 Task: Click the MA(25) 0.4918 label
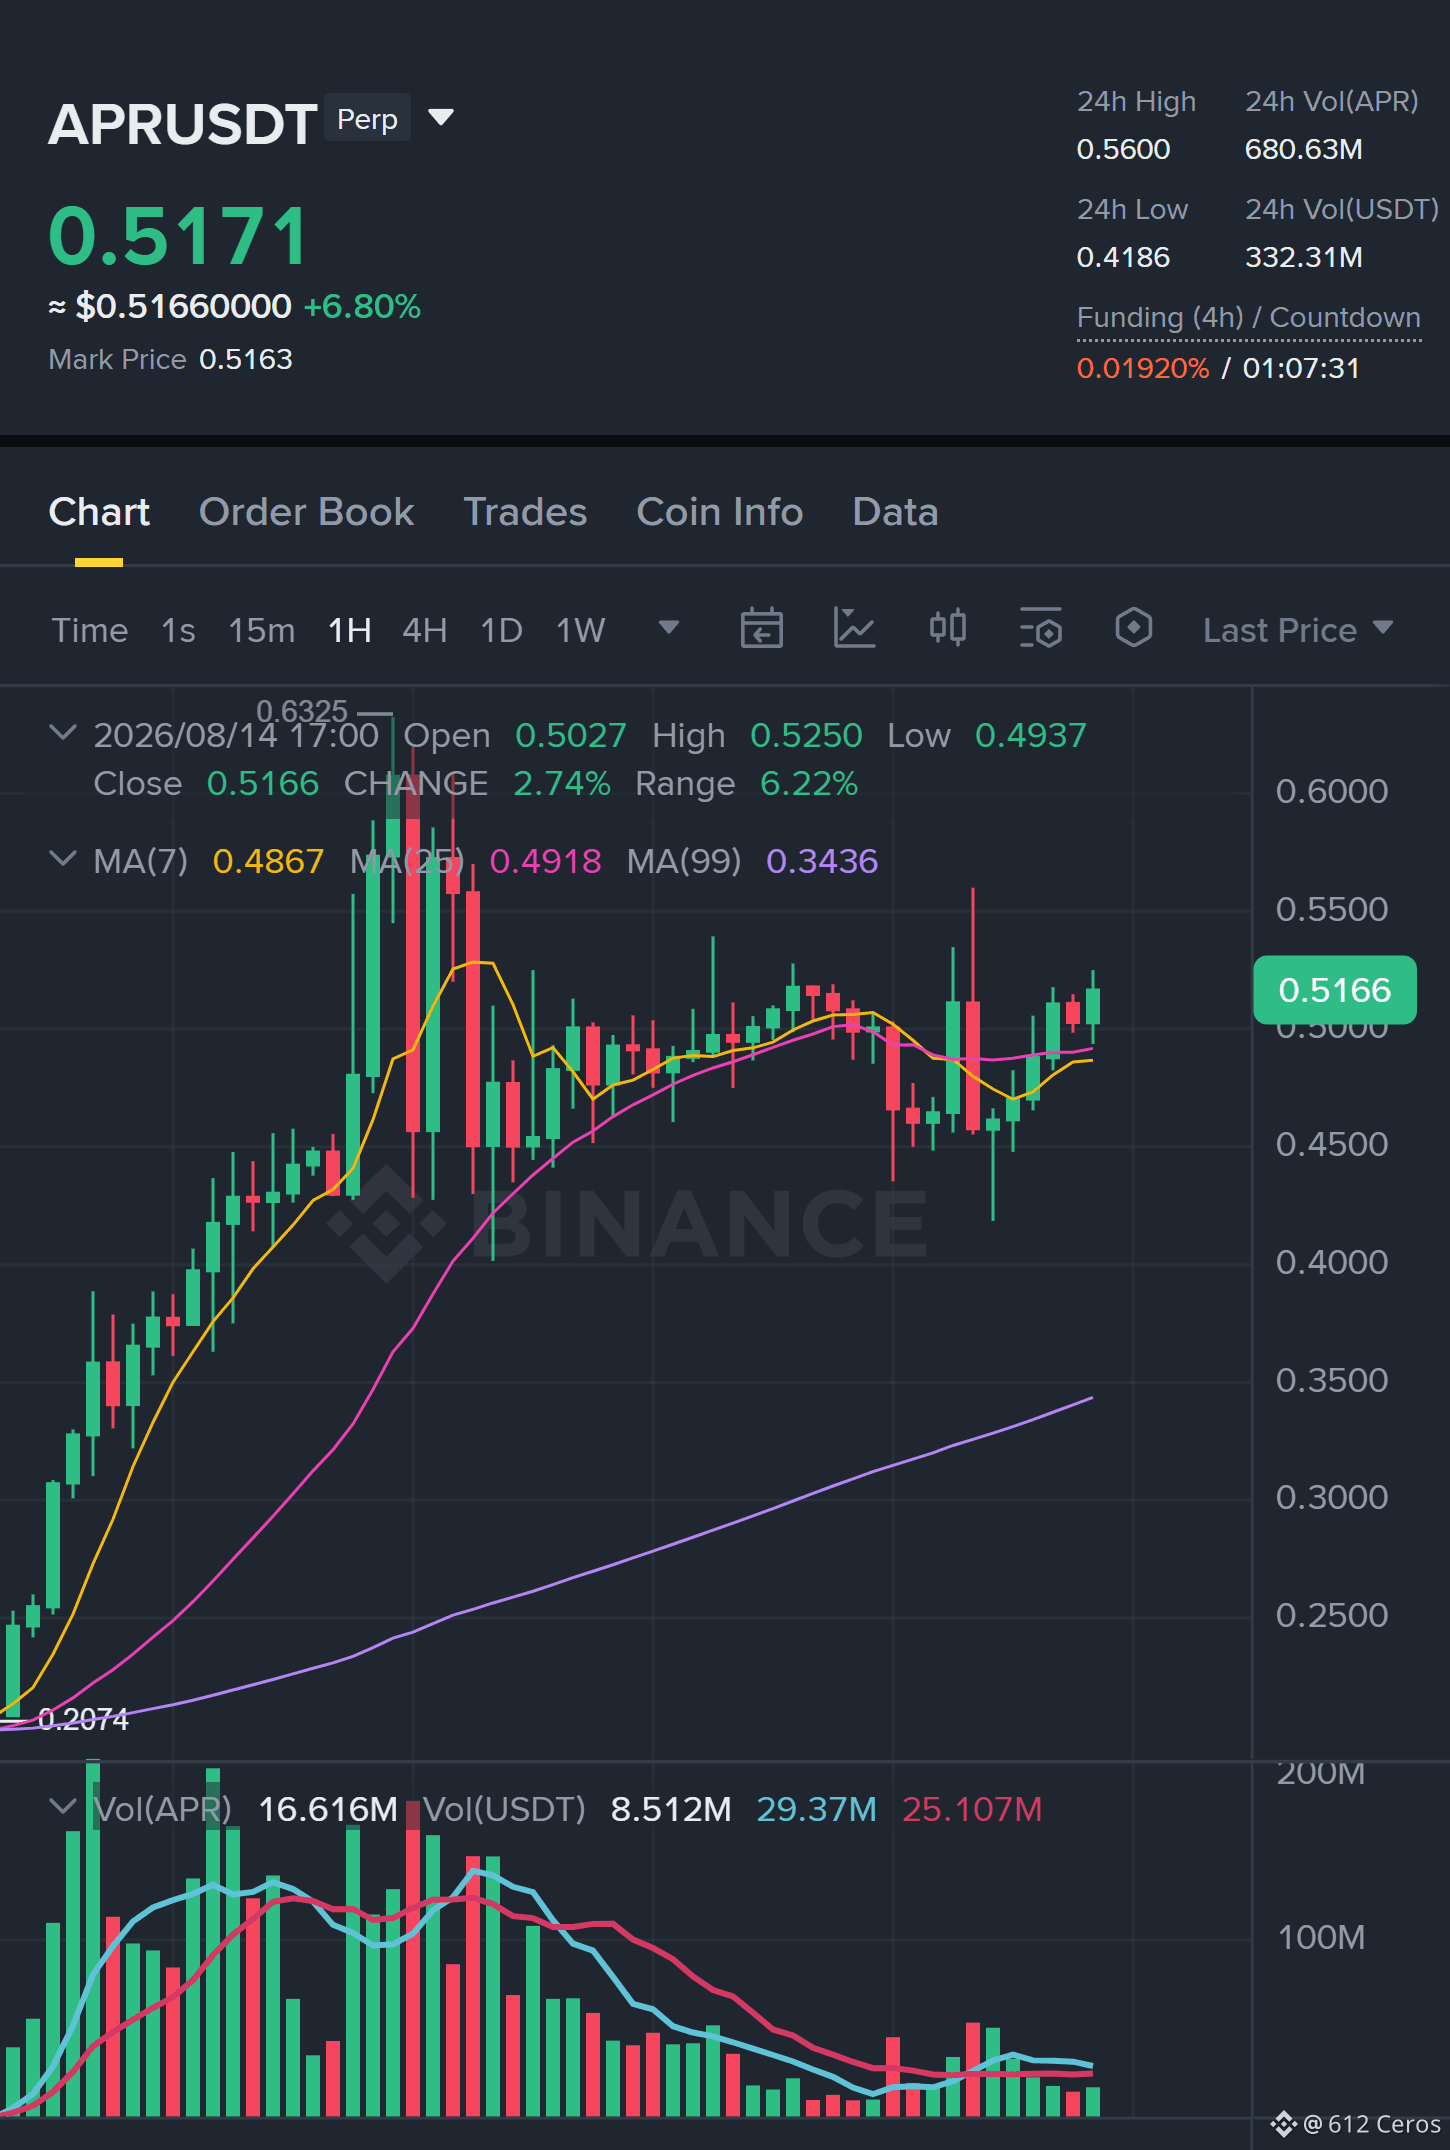pos(476,861)
